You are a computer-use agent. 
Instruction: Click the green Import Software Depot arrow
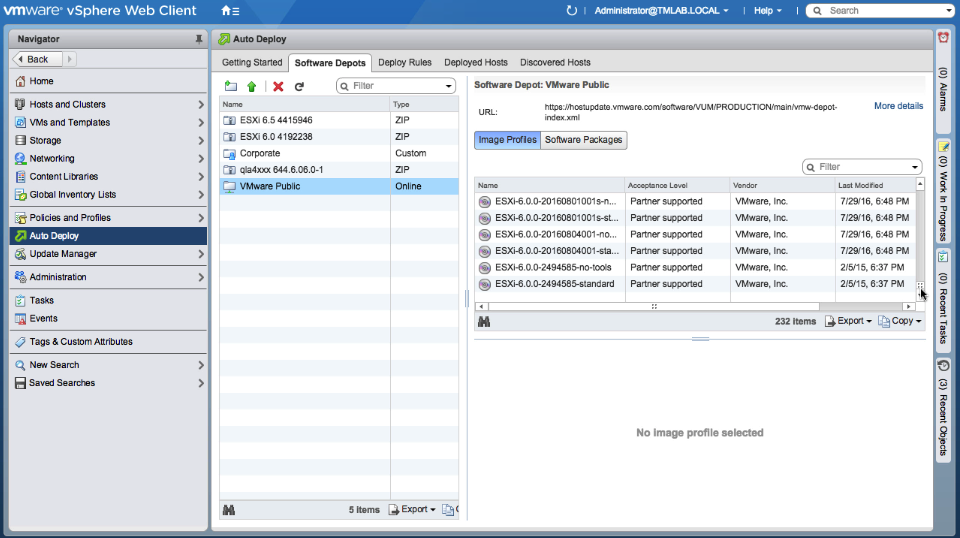252,86
